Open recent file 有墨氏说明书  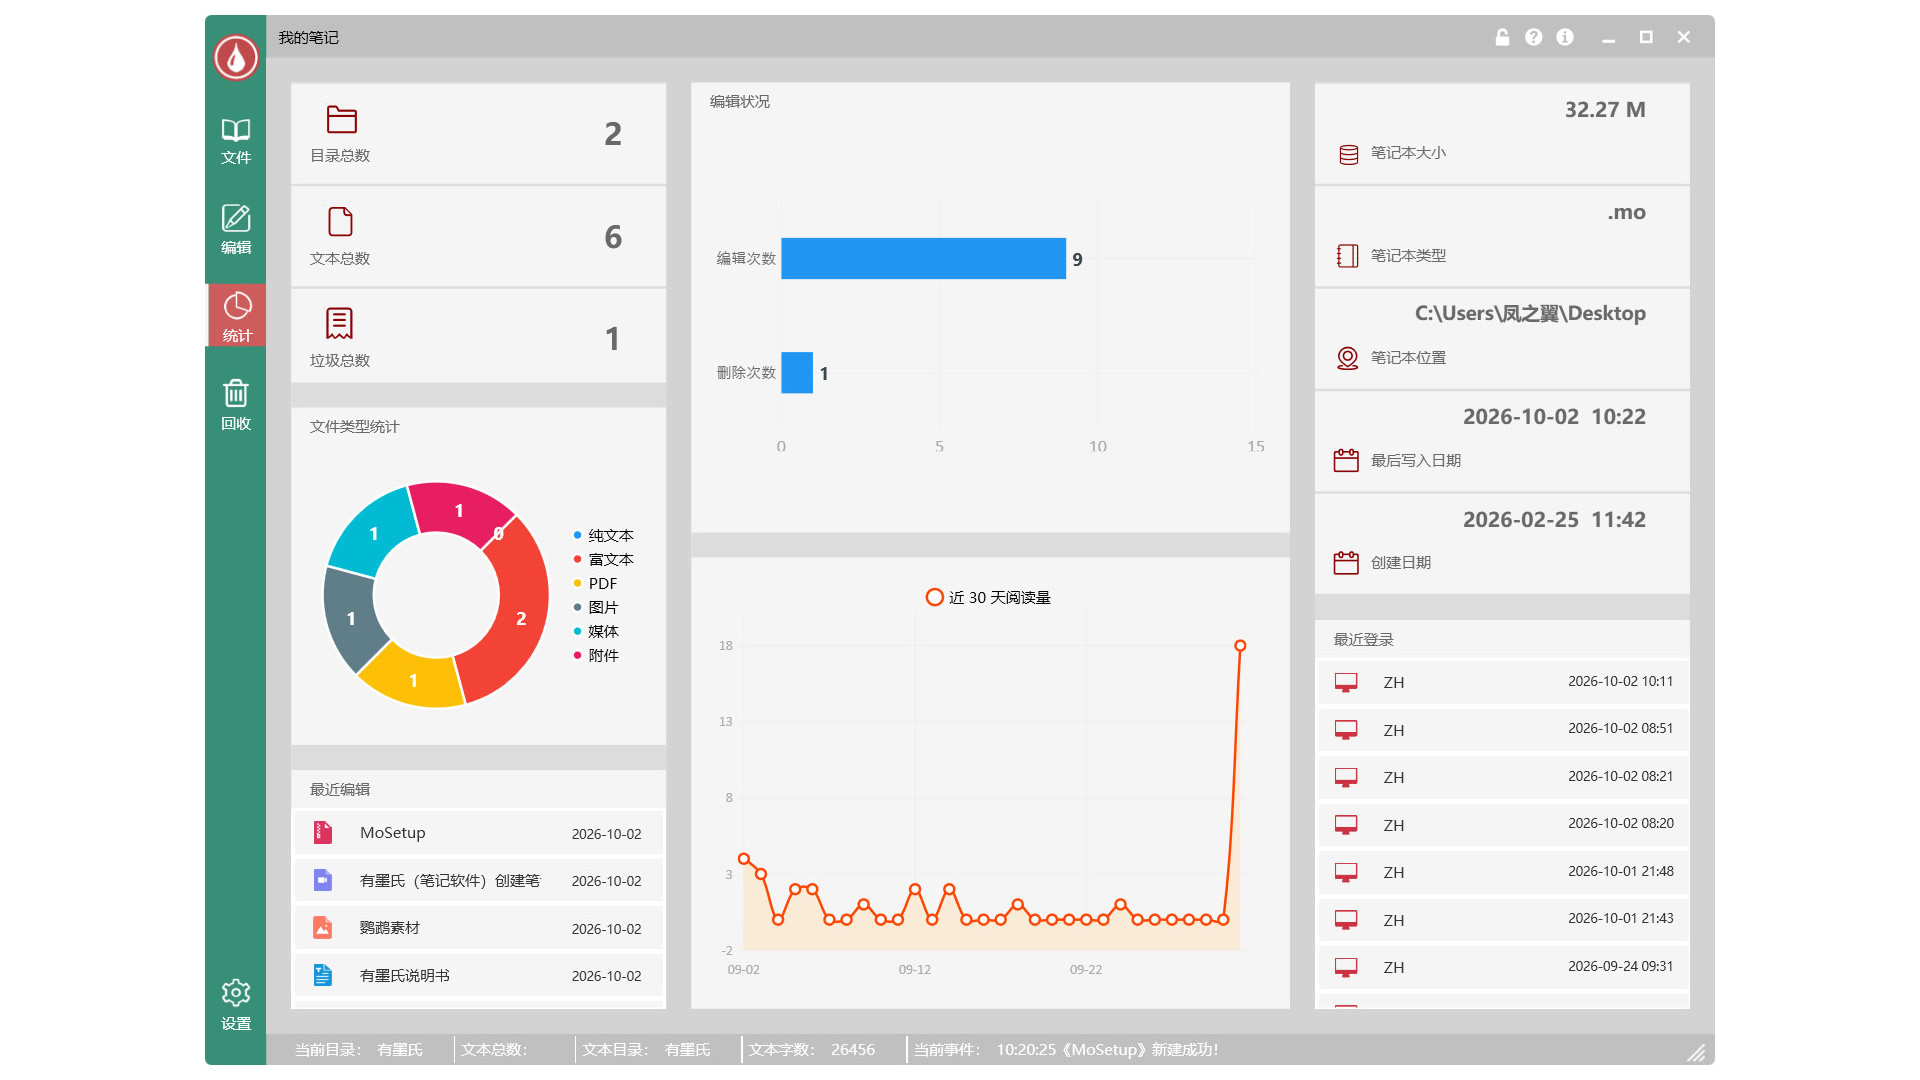pos(478,975)
